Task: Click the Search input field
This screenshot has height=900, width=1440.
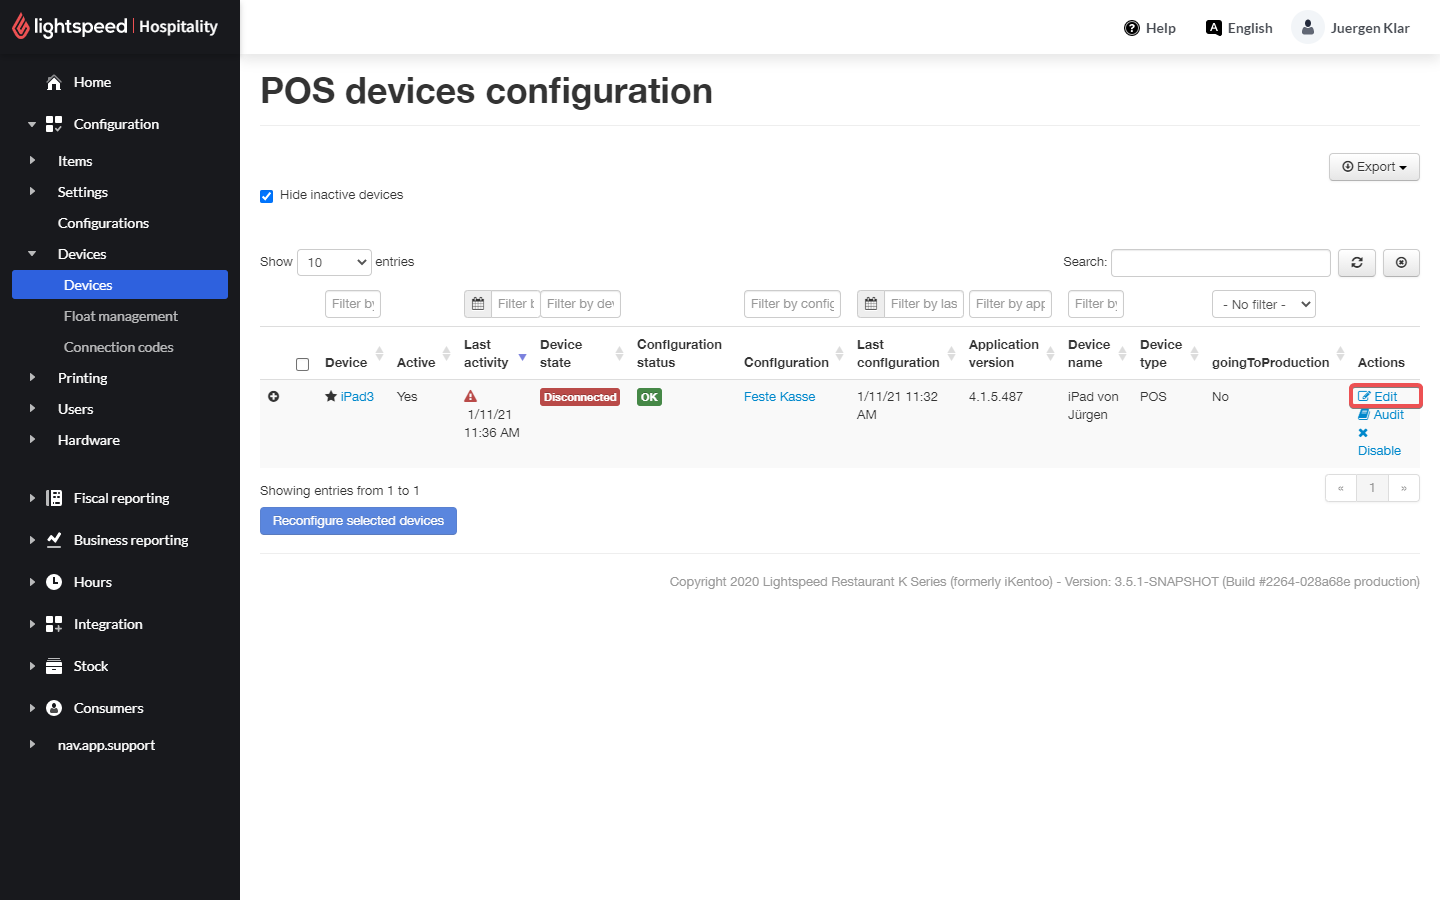Action: pos(1220,263)
